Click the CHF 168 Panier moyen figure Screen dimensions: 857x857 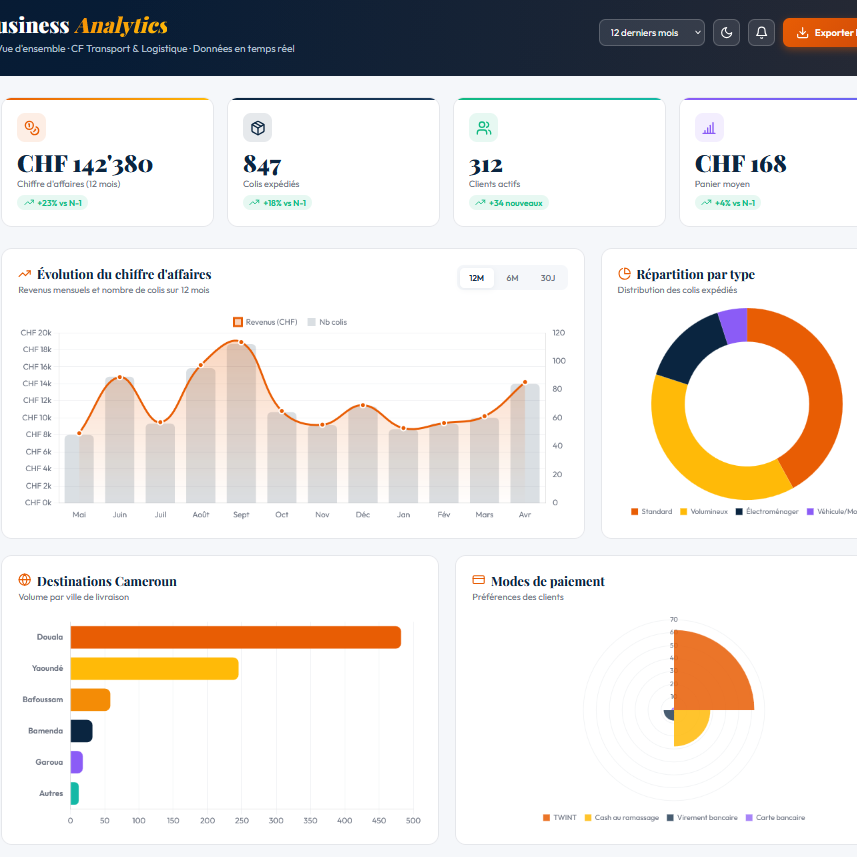point(741,165)
